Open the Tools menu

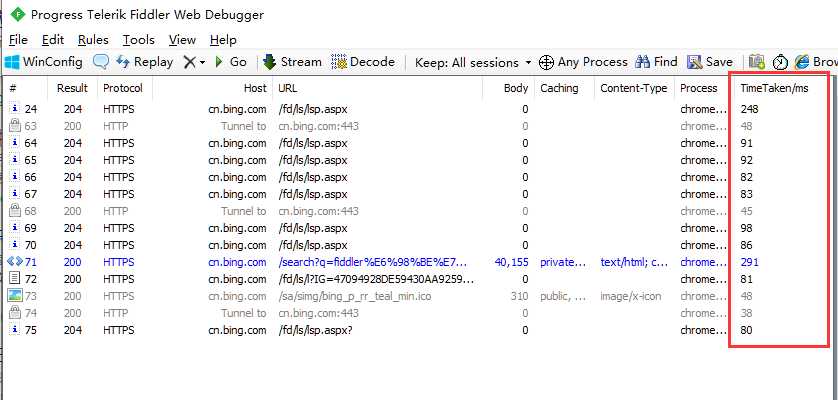click(x=138, y=40)
